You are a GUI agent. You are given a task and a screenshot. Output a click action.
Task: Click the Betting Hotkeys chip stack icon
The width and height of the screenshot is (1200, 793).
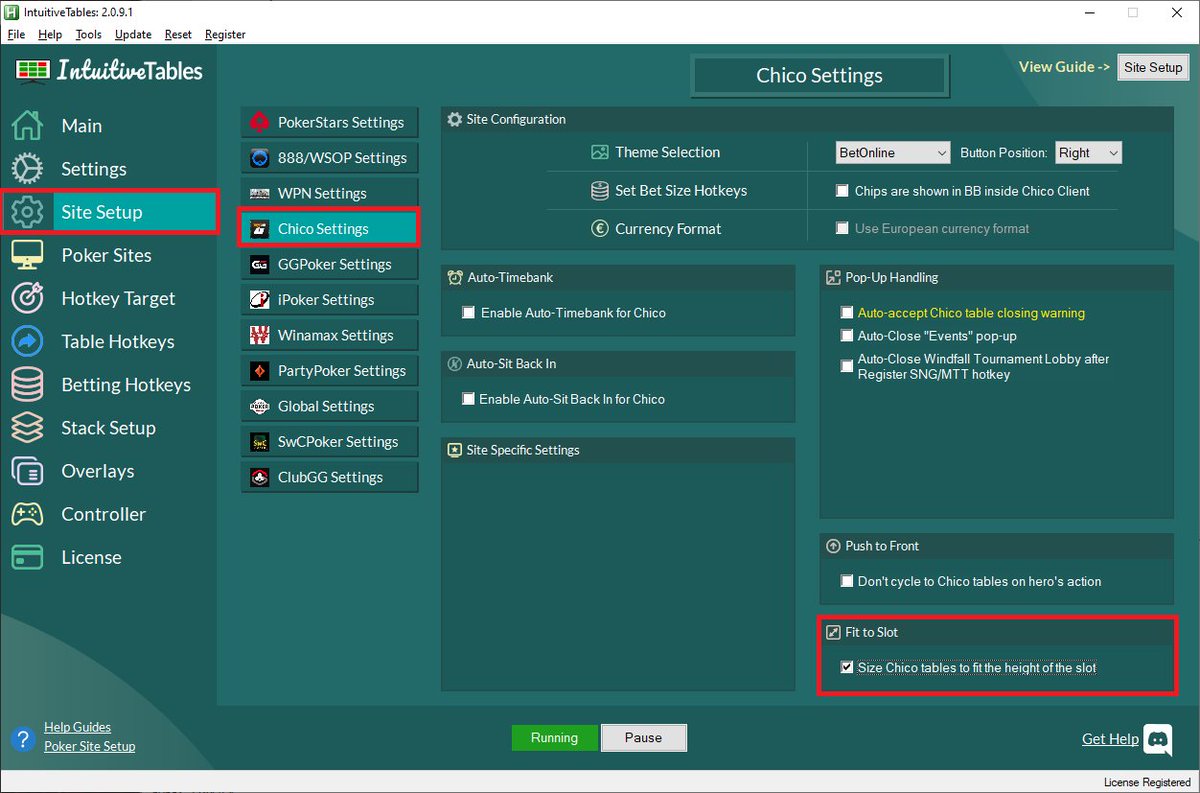(27, 384)
